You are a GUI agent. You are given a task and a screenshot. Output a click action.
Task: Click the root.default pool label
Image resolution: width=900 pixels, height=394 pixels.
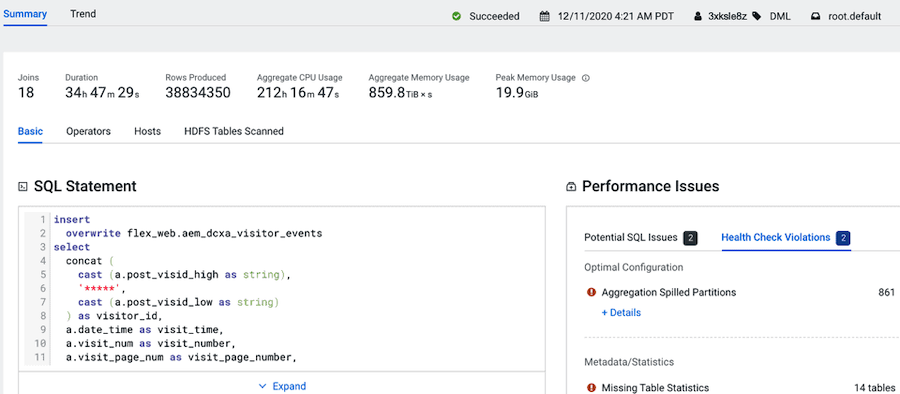(x=855, y=17)
